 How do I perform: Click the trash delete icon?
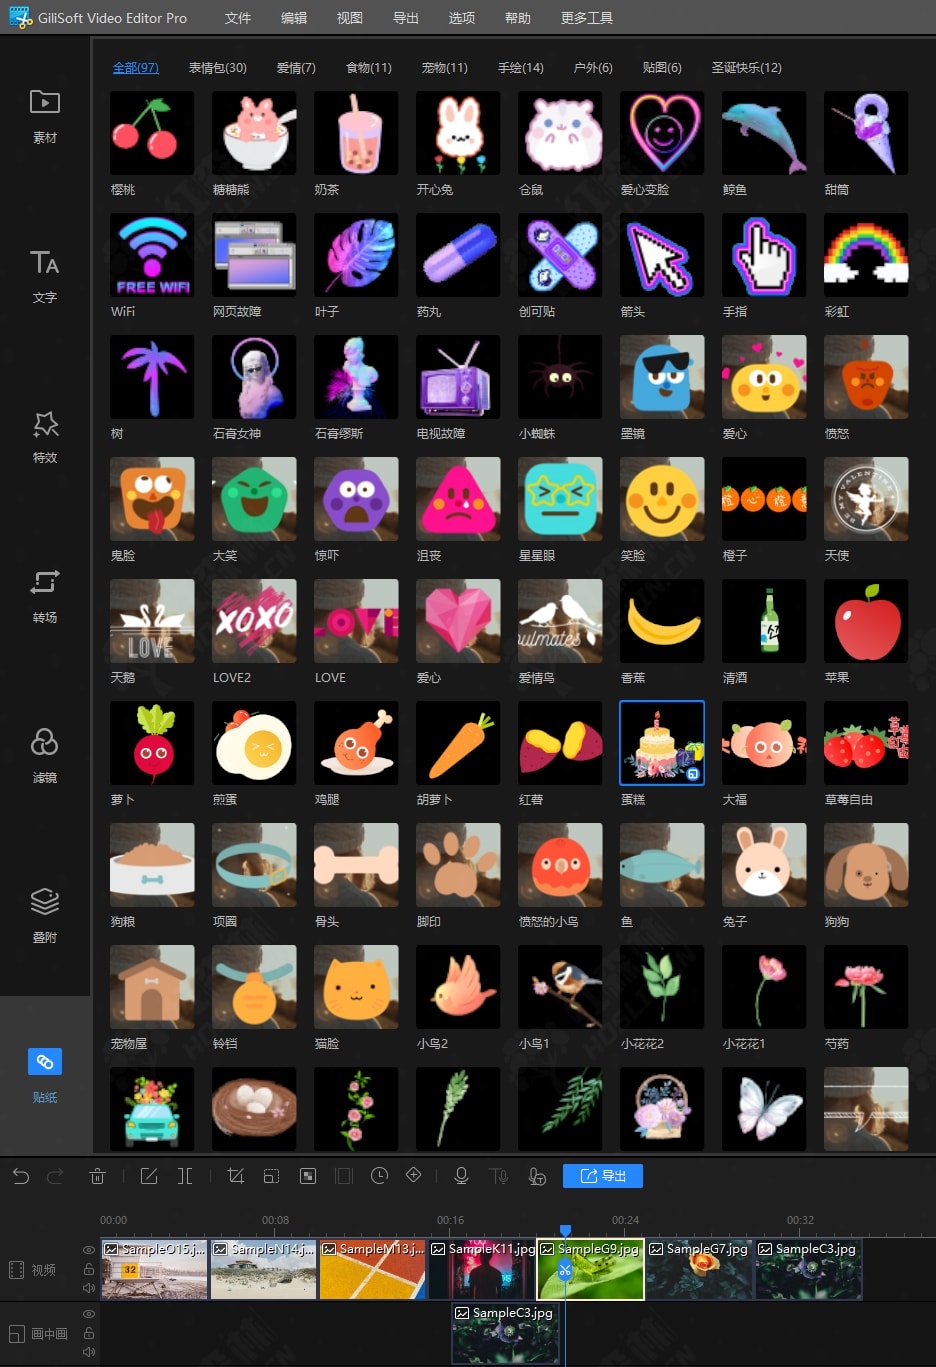[x=97, y=1176]
